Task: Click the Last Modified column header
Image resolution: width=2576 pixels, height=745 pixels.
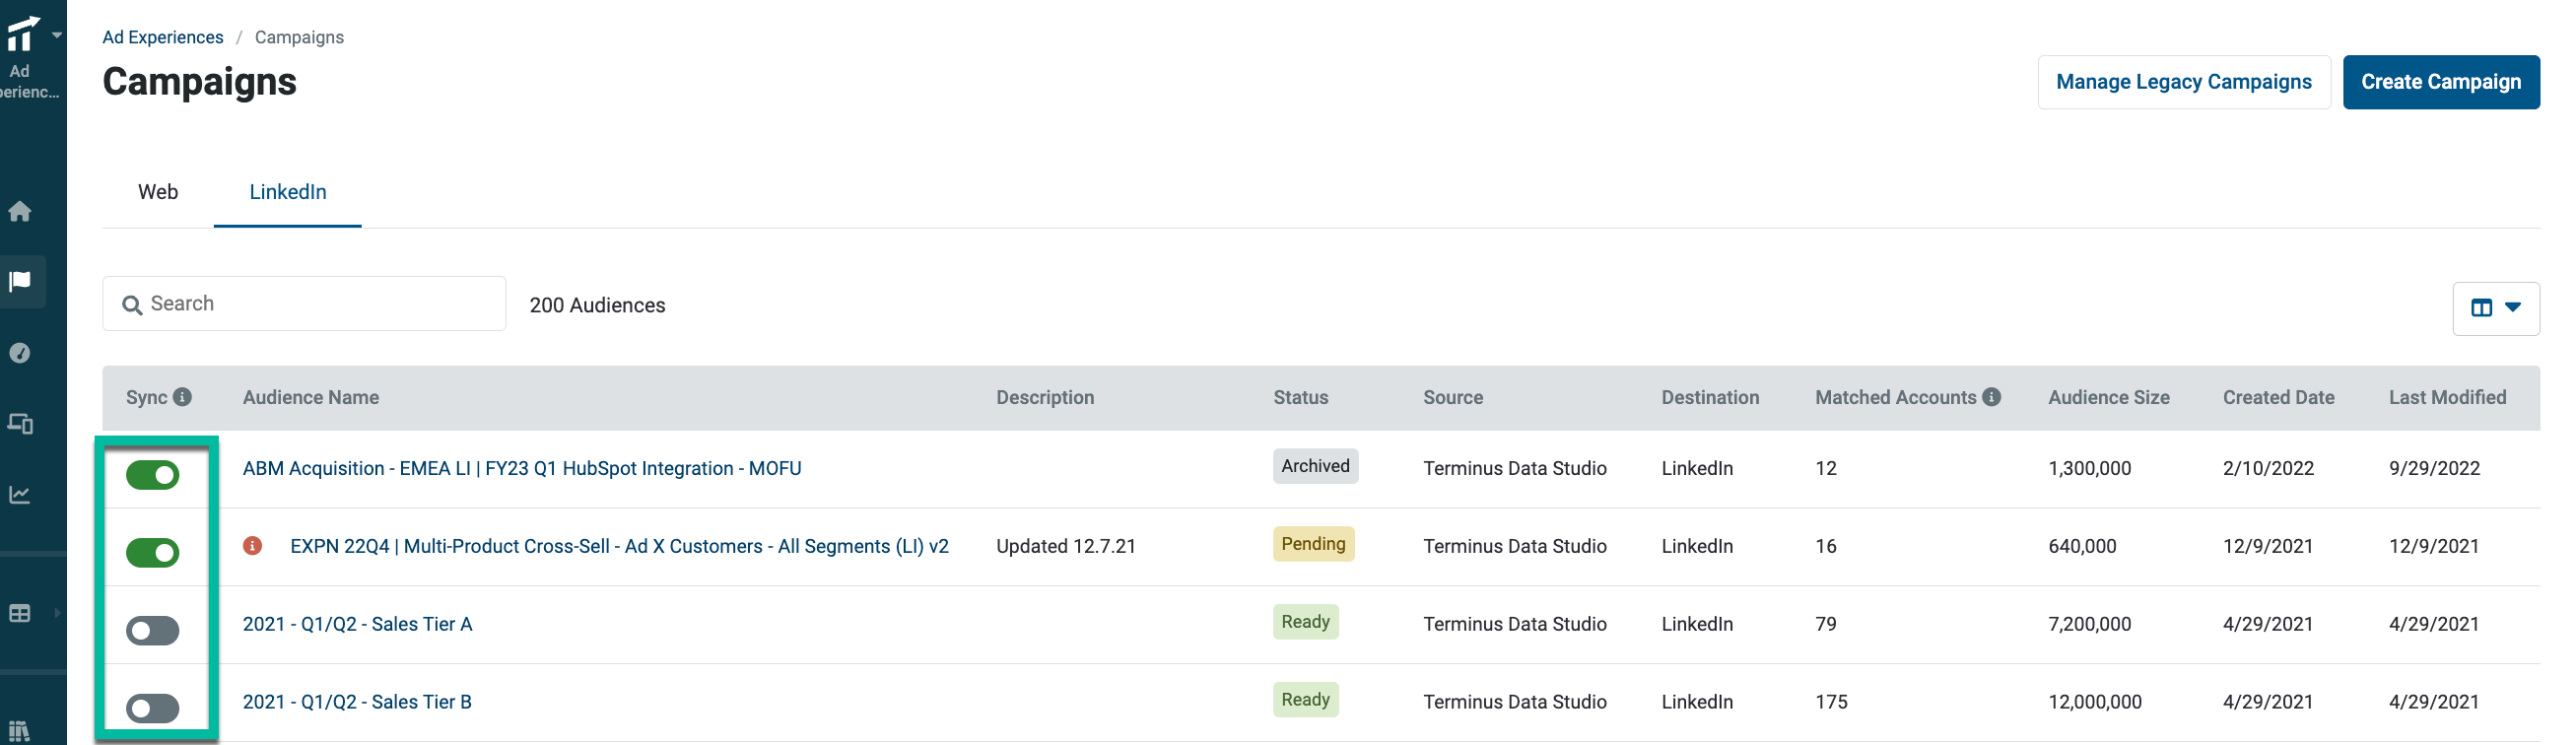Action: [2447, 397]
